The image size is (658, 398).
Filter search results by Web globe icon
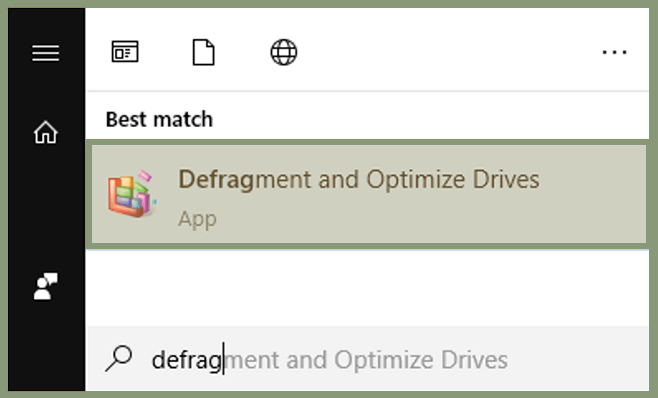pos(284,52)
